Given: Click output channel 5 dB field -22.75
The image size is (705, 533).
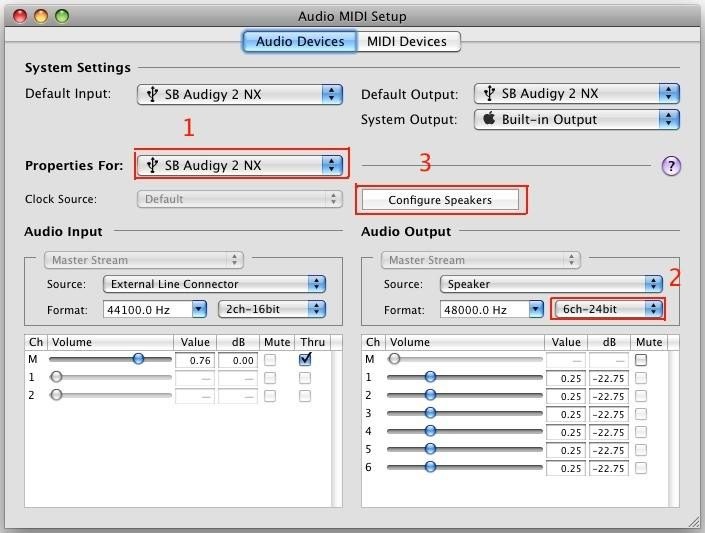Looking at the screenshot, I should click(x=609, y=450).
